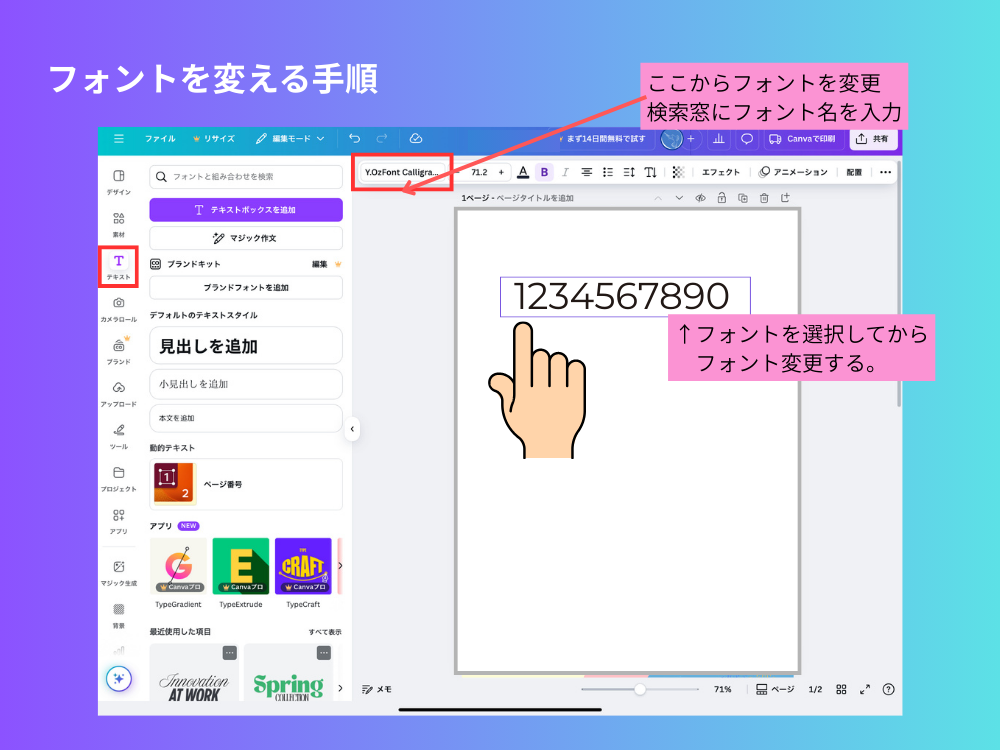The image size is (1000, 750).
Task: Click the テキストボックスを追加 button
Action: click(246, 210)
